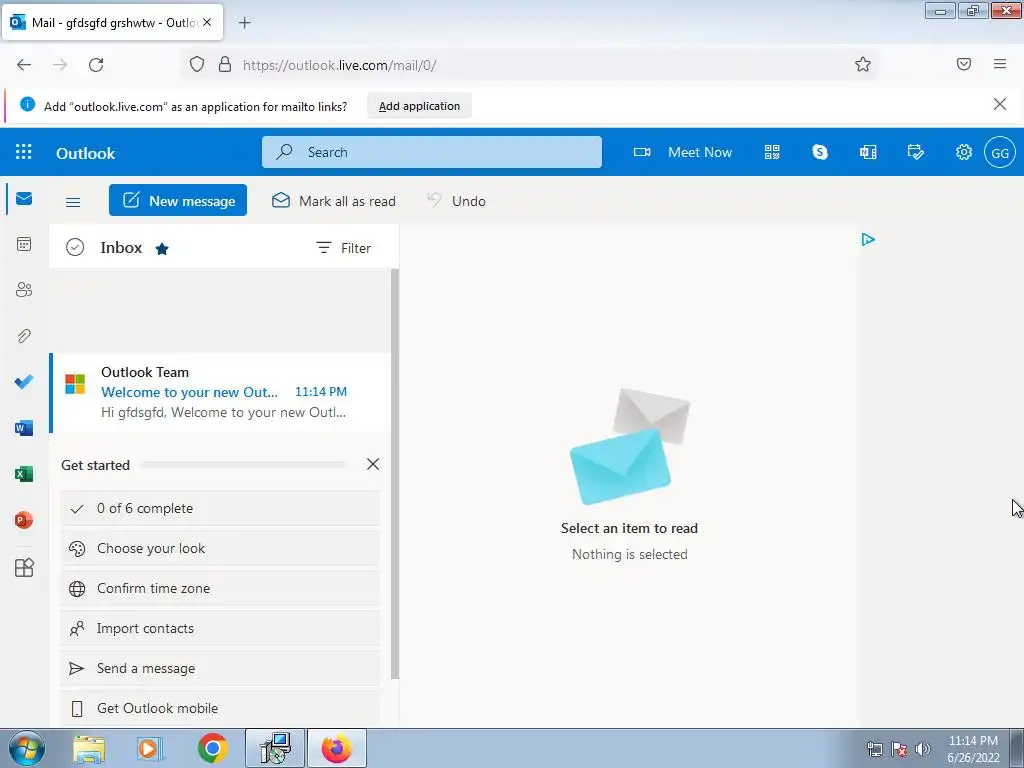The width and height of the screenshot is (1024, 768).
Task: Open the To Do checkmark icon
Action: click(x=24, y=381)
